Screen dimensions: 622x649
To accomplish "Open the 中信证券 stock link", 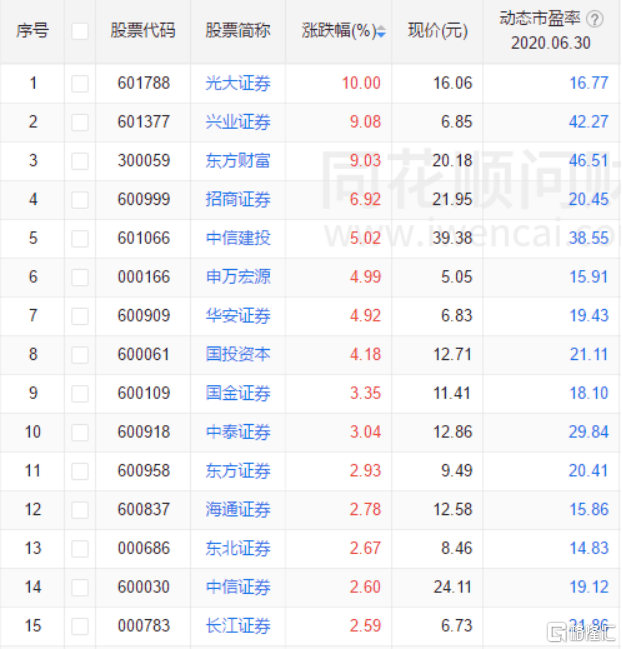I will [238, 587].
